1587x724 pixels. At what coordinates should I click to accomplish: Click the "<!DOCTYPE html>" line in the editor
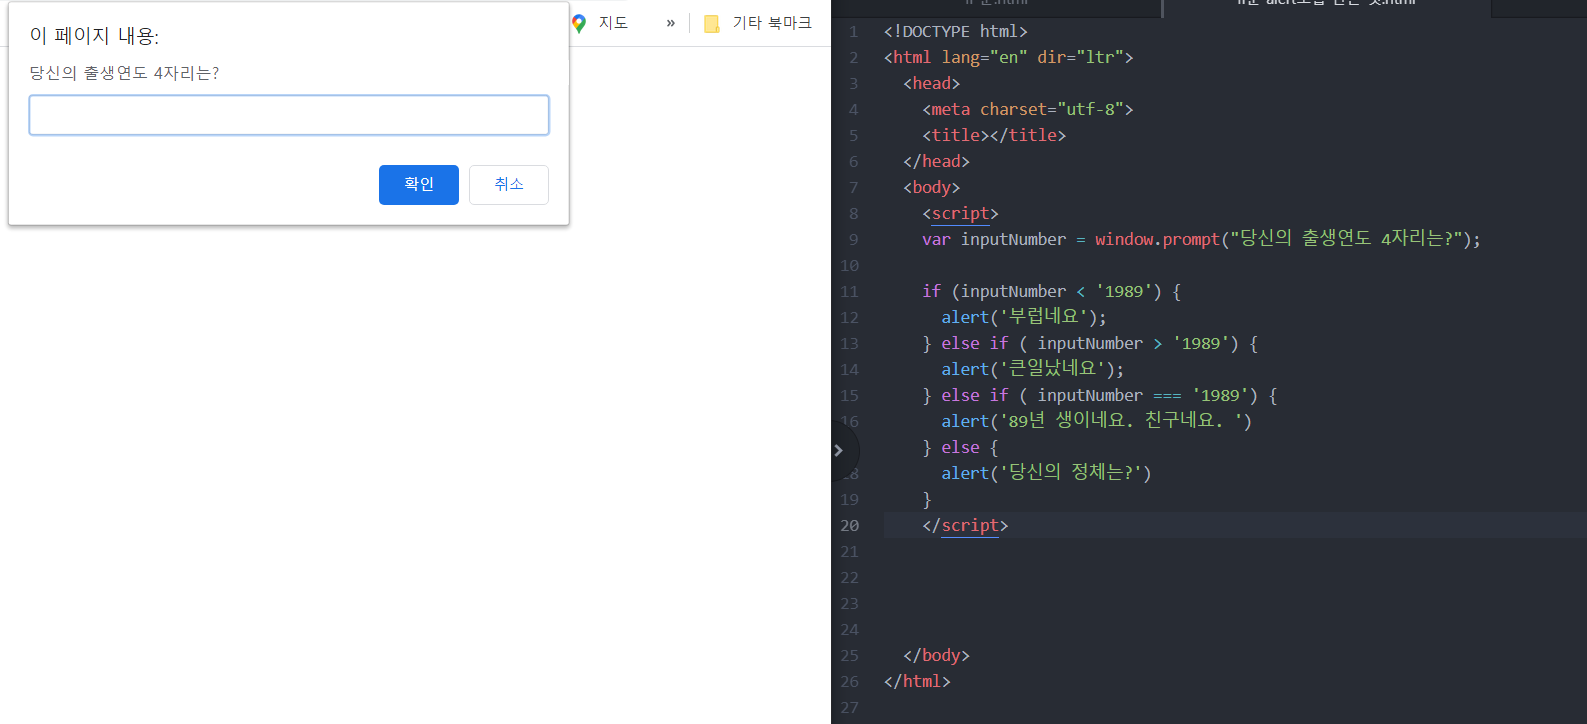955,32
